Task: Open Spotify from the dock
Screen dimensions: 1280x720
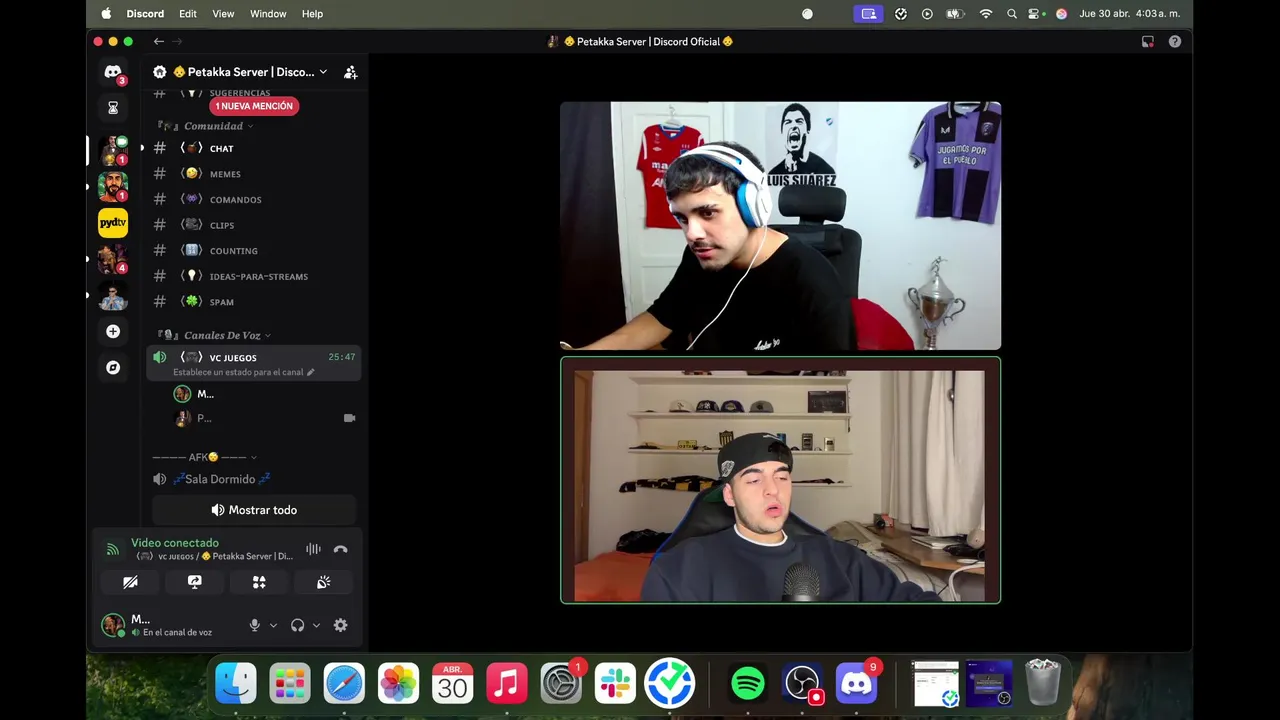Action: click(748, 683)
